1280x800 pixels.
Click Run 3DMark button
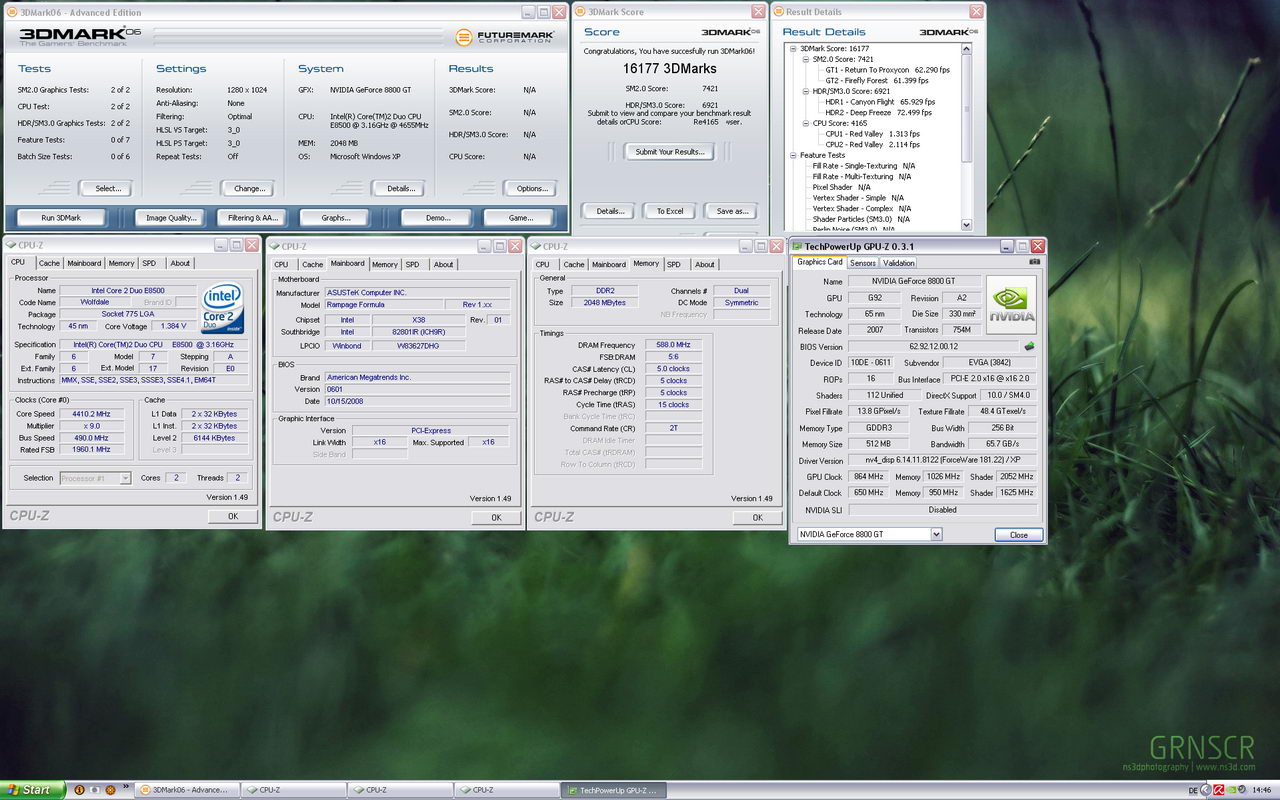(62, 217)
